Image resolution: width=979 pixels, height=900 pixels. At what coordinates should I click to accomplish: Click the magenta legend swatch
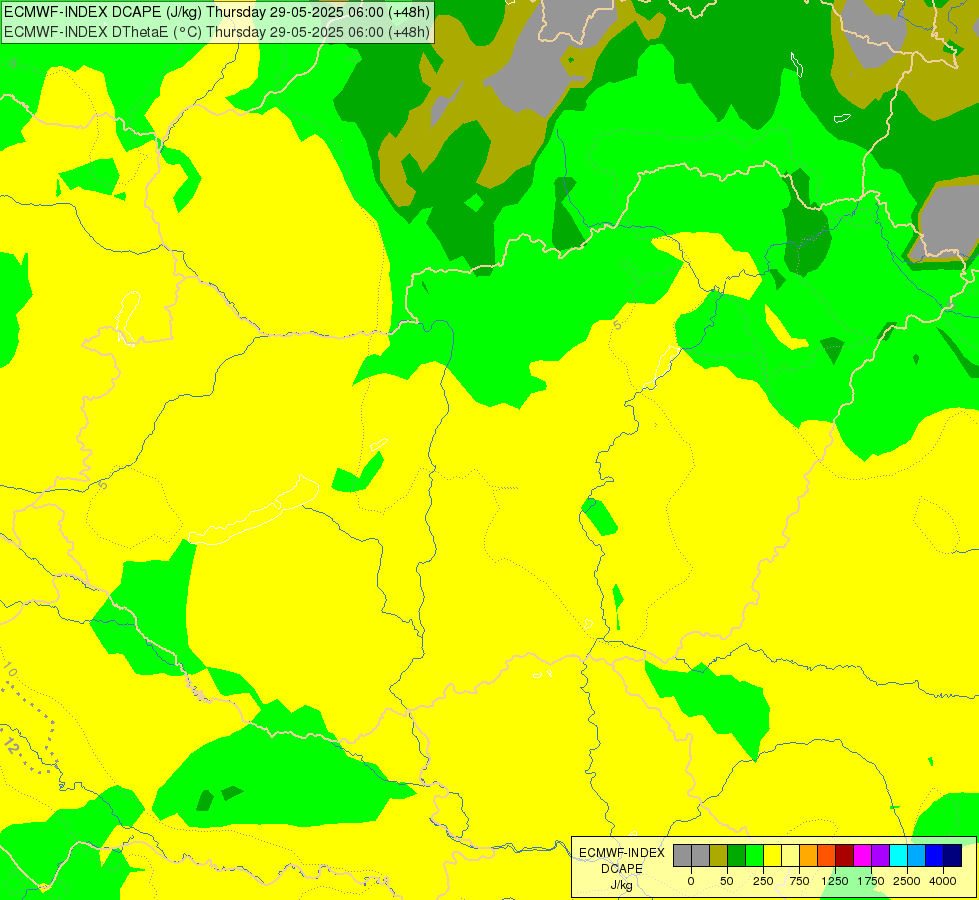pyautogui.click(x=862, y=855)
